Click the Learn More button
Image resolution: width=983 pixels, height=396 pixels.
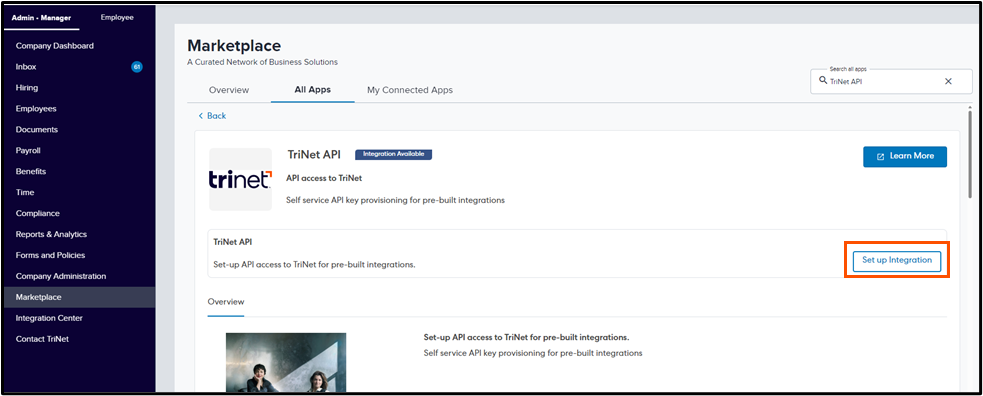[905, 157]
